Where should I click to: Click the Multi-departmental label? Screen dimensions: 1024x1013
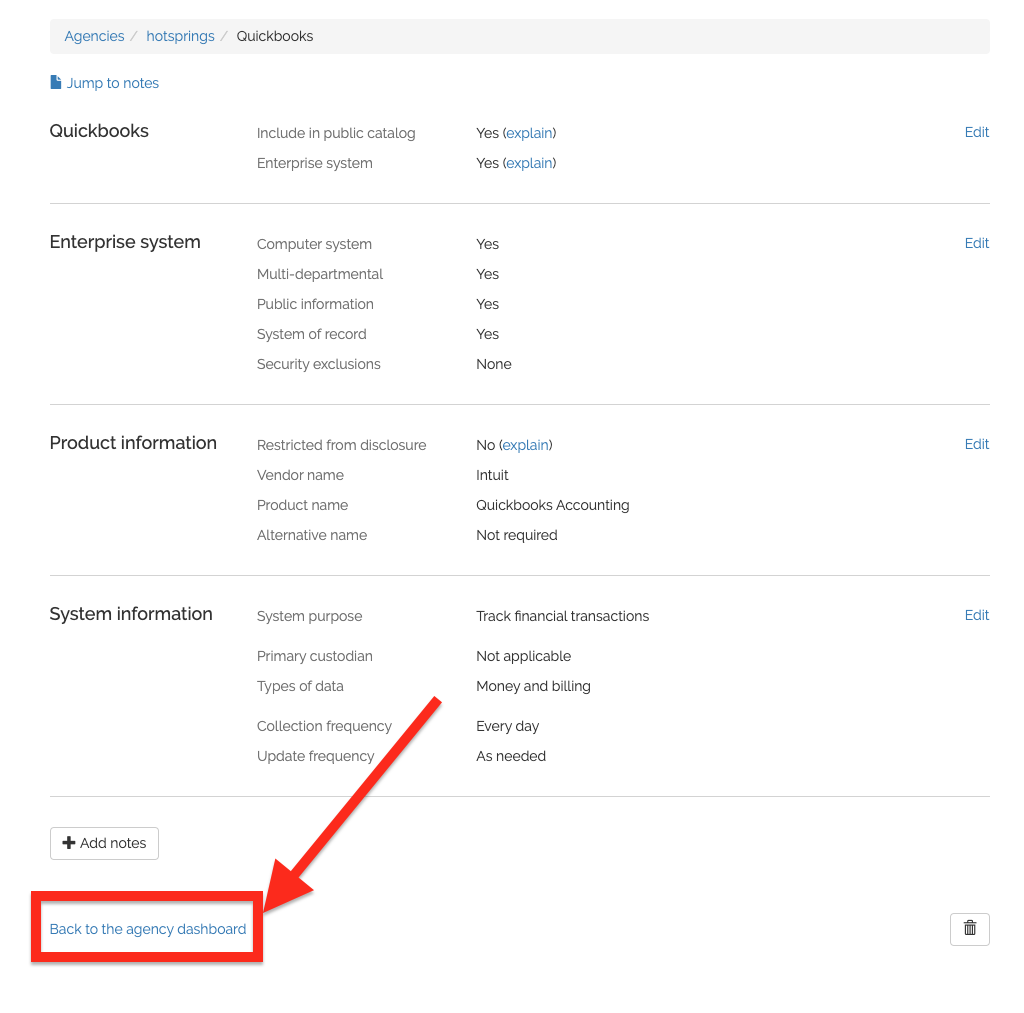point(319,274)
